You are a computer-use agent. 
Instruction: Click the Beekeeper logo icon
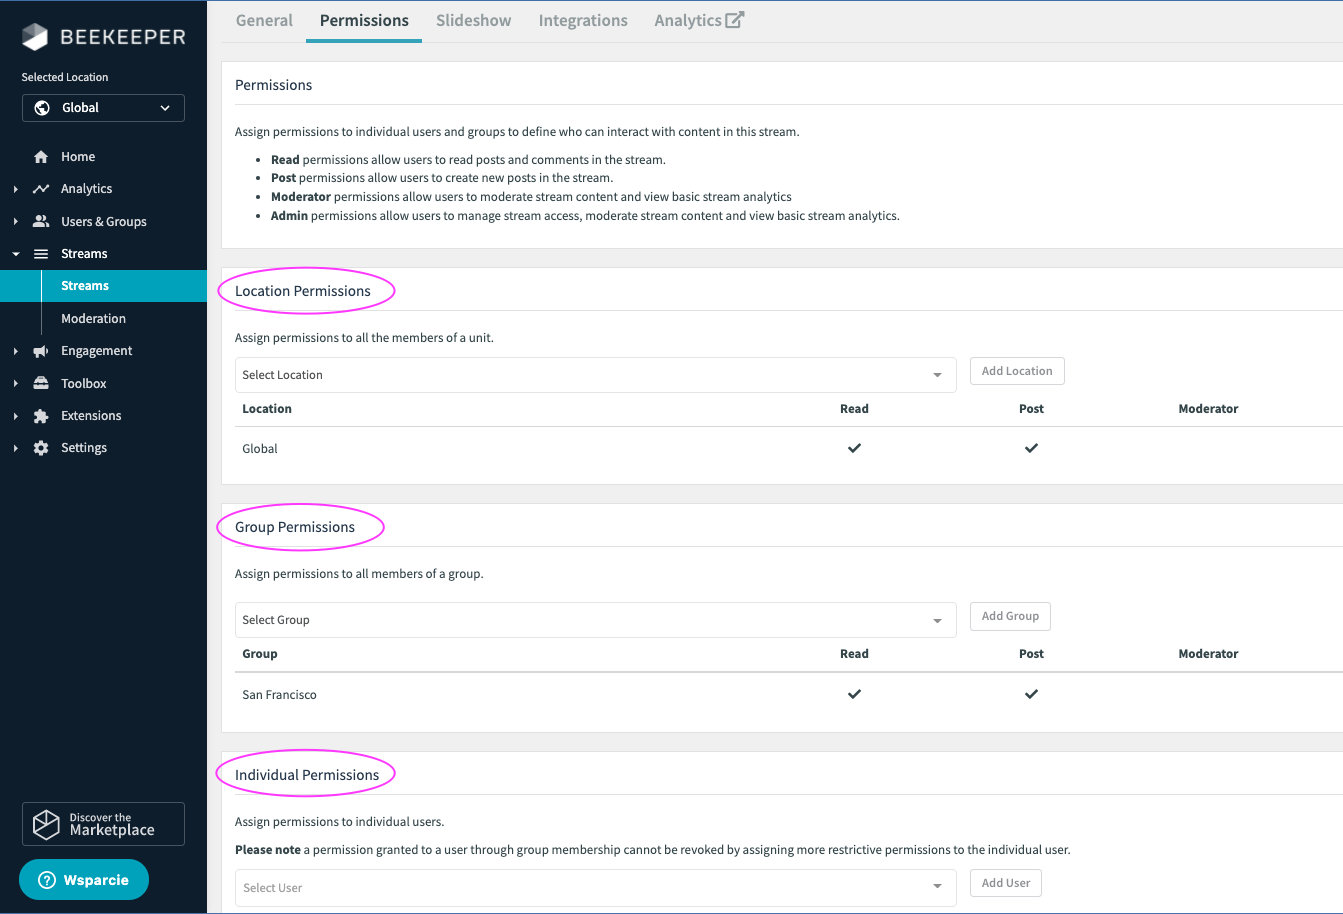[35, 37]
